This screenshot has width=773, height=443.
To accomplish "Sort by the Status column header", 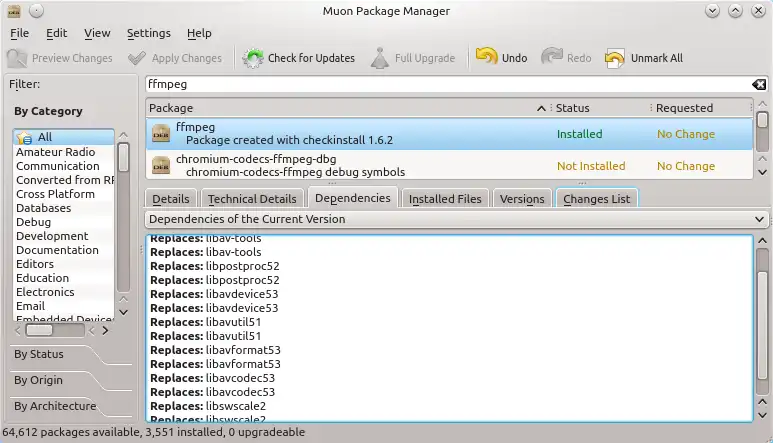I will coord(600,108).
